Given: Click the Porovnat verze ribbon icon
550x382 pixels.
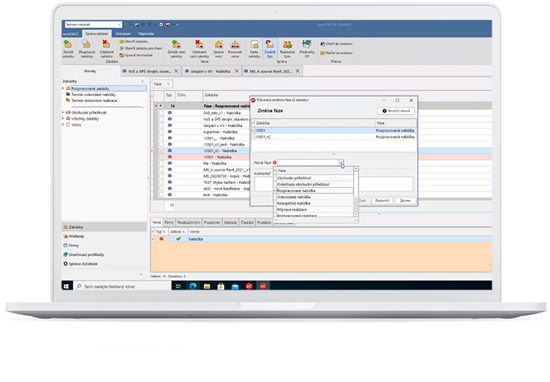Looking at the screenshot, I should (235, 48).
